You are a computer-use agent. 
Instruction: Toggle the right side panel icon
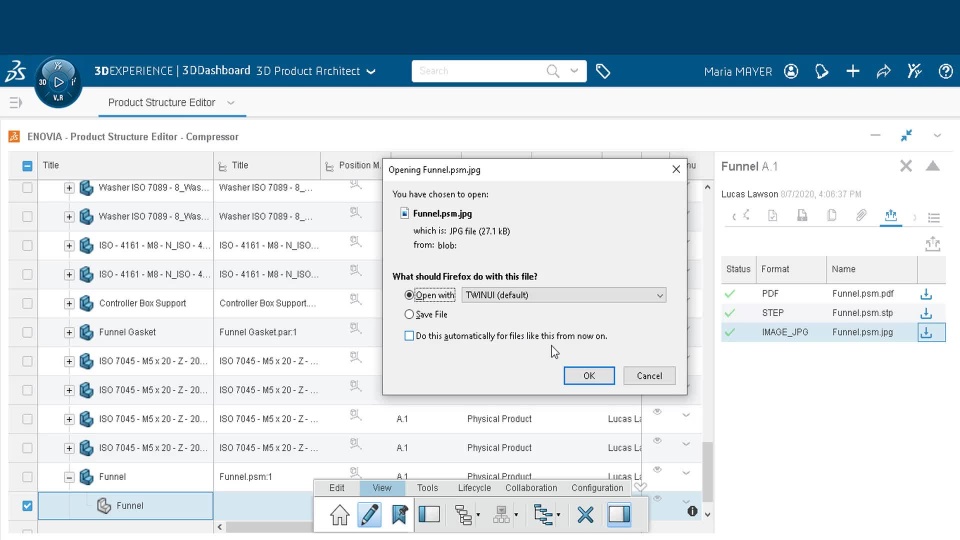pyautogui.click(x=619, y=514)
